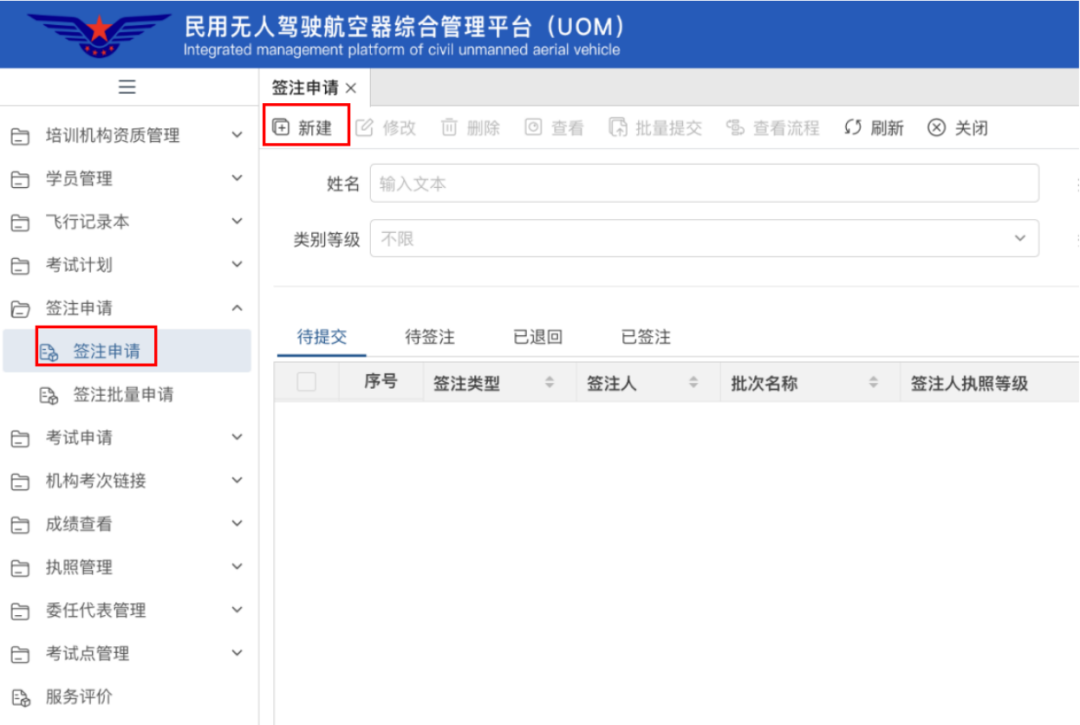
Task: Click the UOM winged star logo
Action: [99, 34]
